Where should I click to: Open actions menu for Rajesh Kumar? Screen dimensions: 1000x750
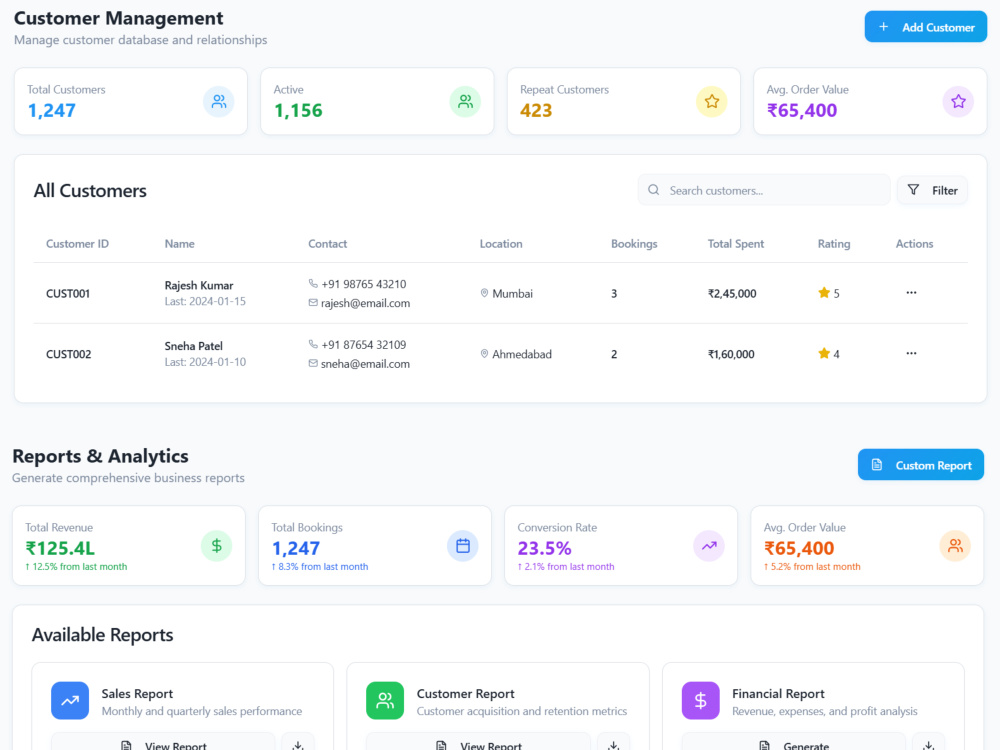911,293
